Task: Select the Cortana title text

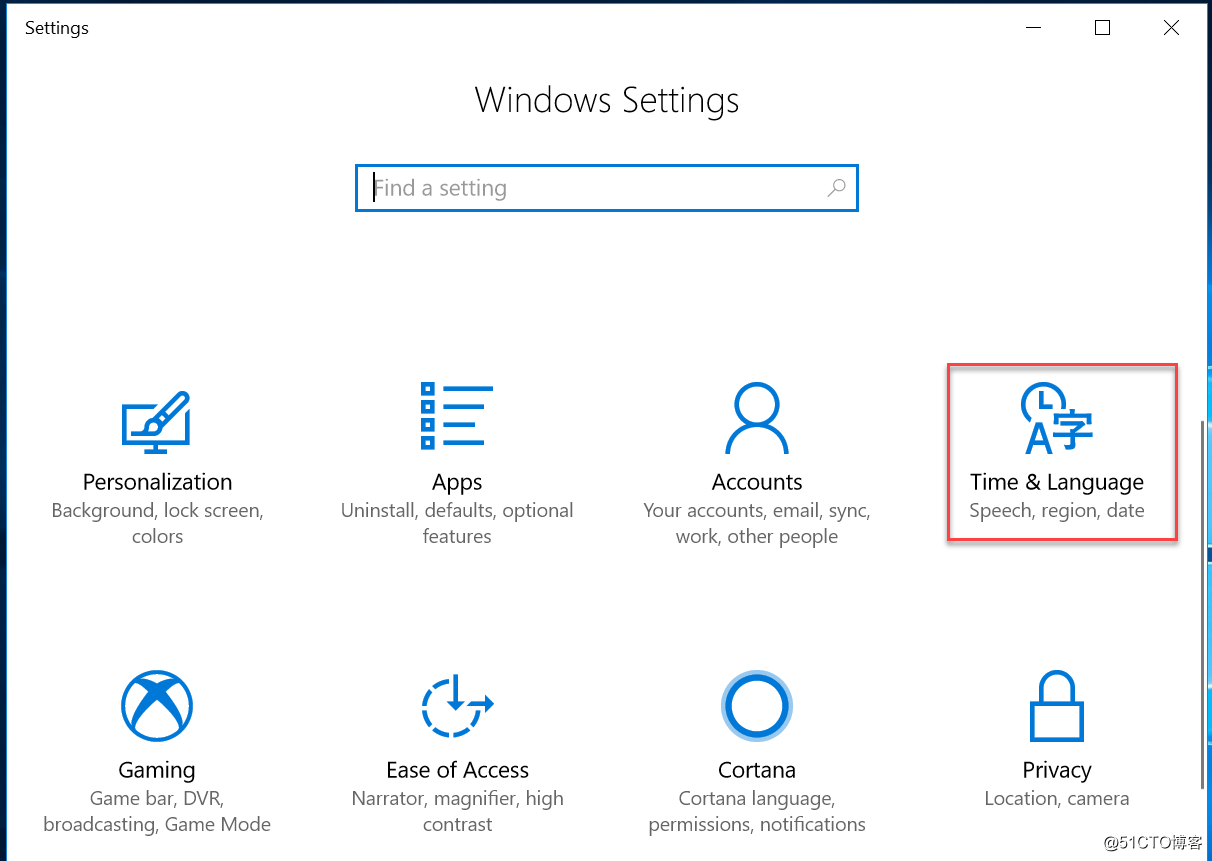Action: tap(757, 770)
